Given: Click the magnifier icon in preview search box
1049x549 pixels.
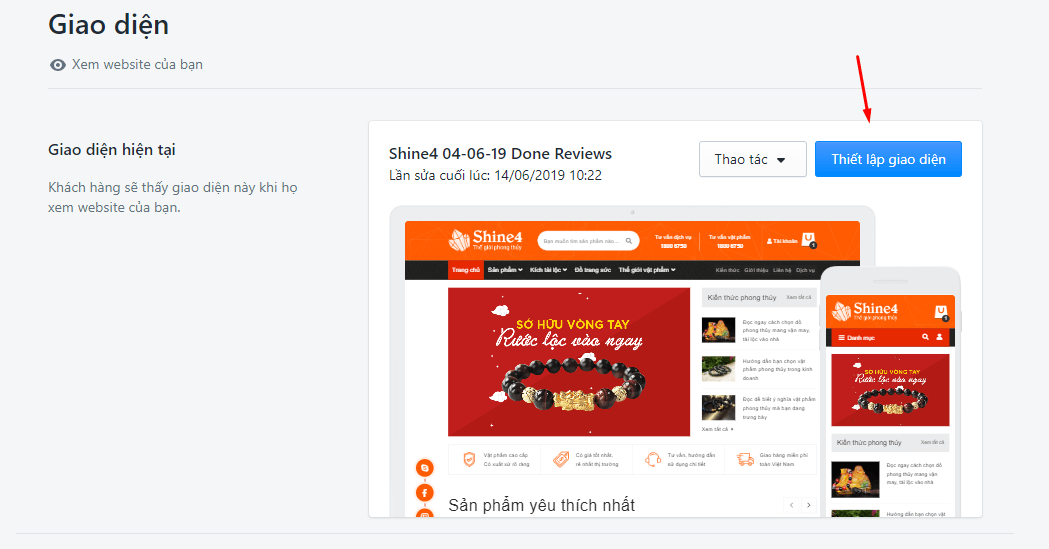Looking at the screenshot, I should coord(629,241).
